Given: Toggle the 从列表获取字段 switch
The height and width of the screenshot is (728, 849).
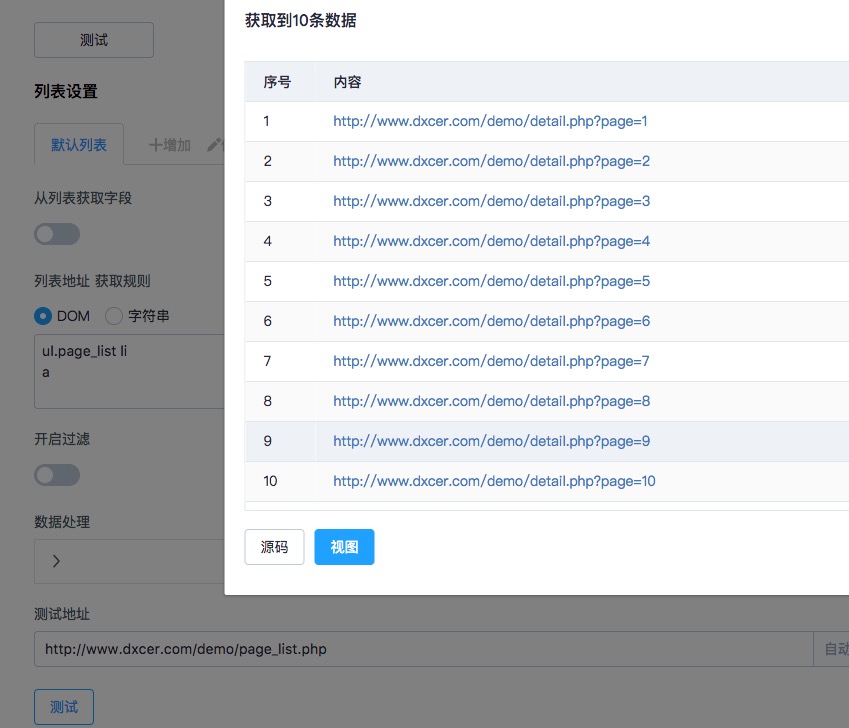Looking at the screenshot, I should (x=57, y=234).
